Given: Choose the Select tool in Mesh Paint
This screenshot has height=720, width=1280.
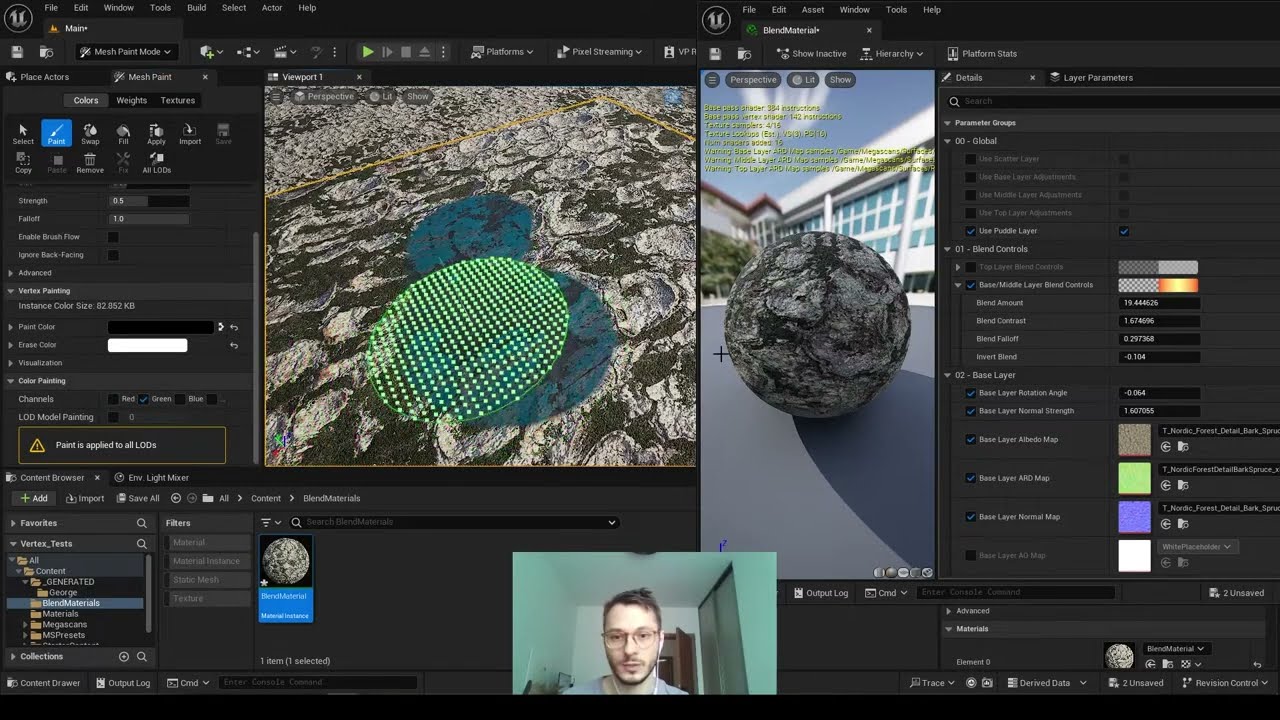Looking at the screenshot, I should (x=23, y=134).
